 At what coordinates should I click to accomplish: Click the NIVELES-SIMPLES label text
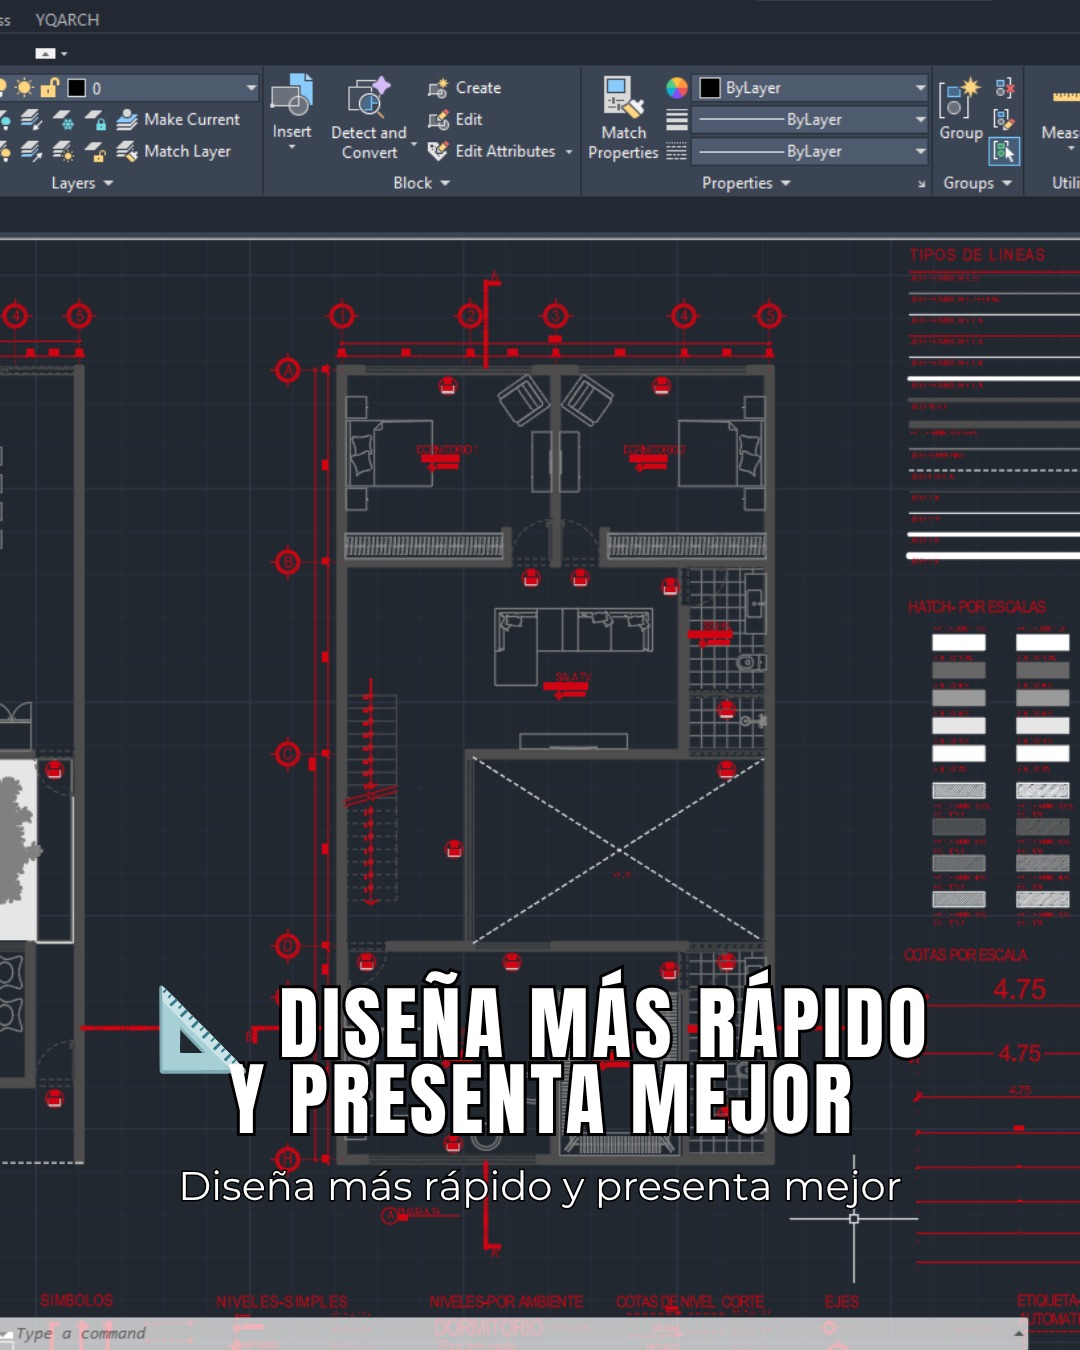click(282, 1301)
